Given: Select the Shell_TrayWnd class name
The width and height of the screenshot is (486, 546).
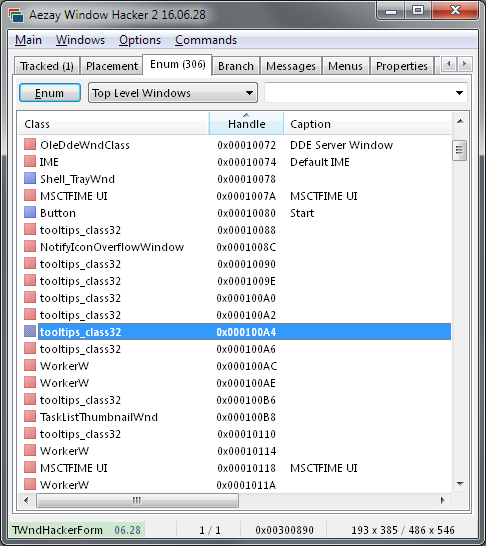Looking at the screenshot, I should (77, 179).
